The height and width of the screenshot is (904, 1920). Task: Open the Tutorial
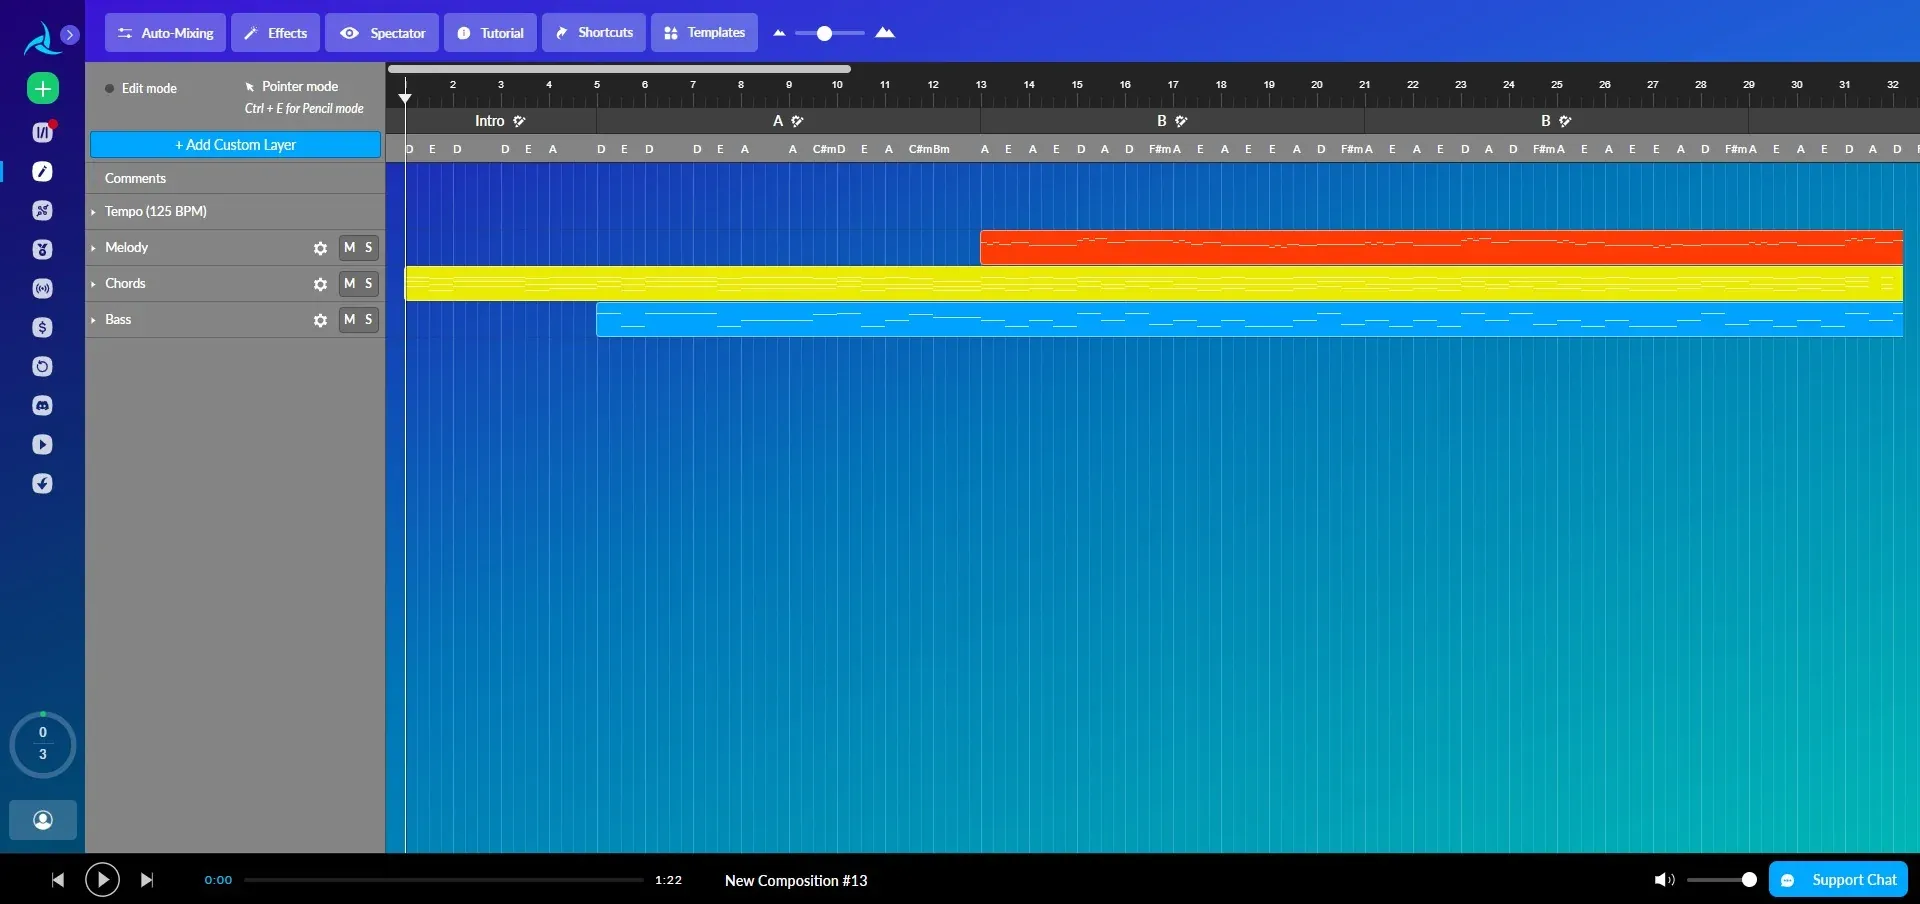pos(490,33)
